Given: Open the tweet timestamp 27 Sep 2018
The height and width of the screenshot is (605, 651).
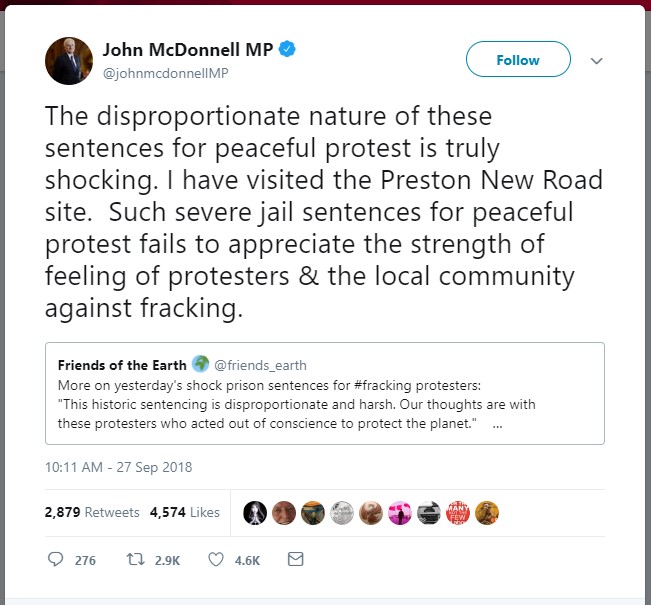Looking at the screenshot, I should pos(118,467).
